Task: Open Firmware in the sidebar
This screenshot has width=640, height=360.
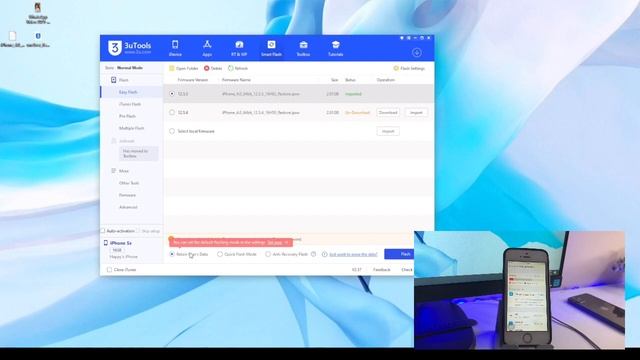Action: click(x=127, y=195)
